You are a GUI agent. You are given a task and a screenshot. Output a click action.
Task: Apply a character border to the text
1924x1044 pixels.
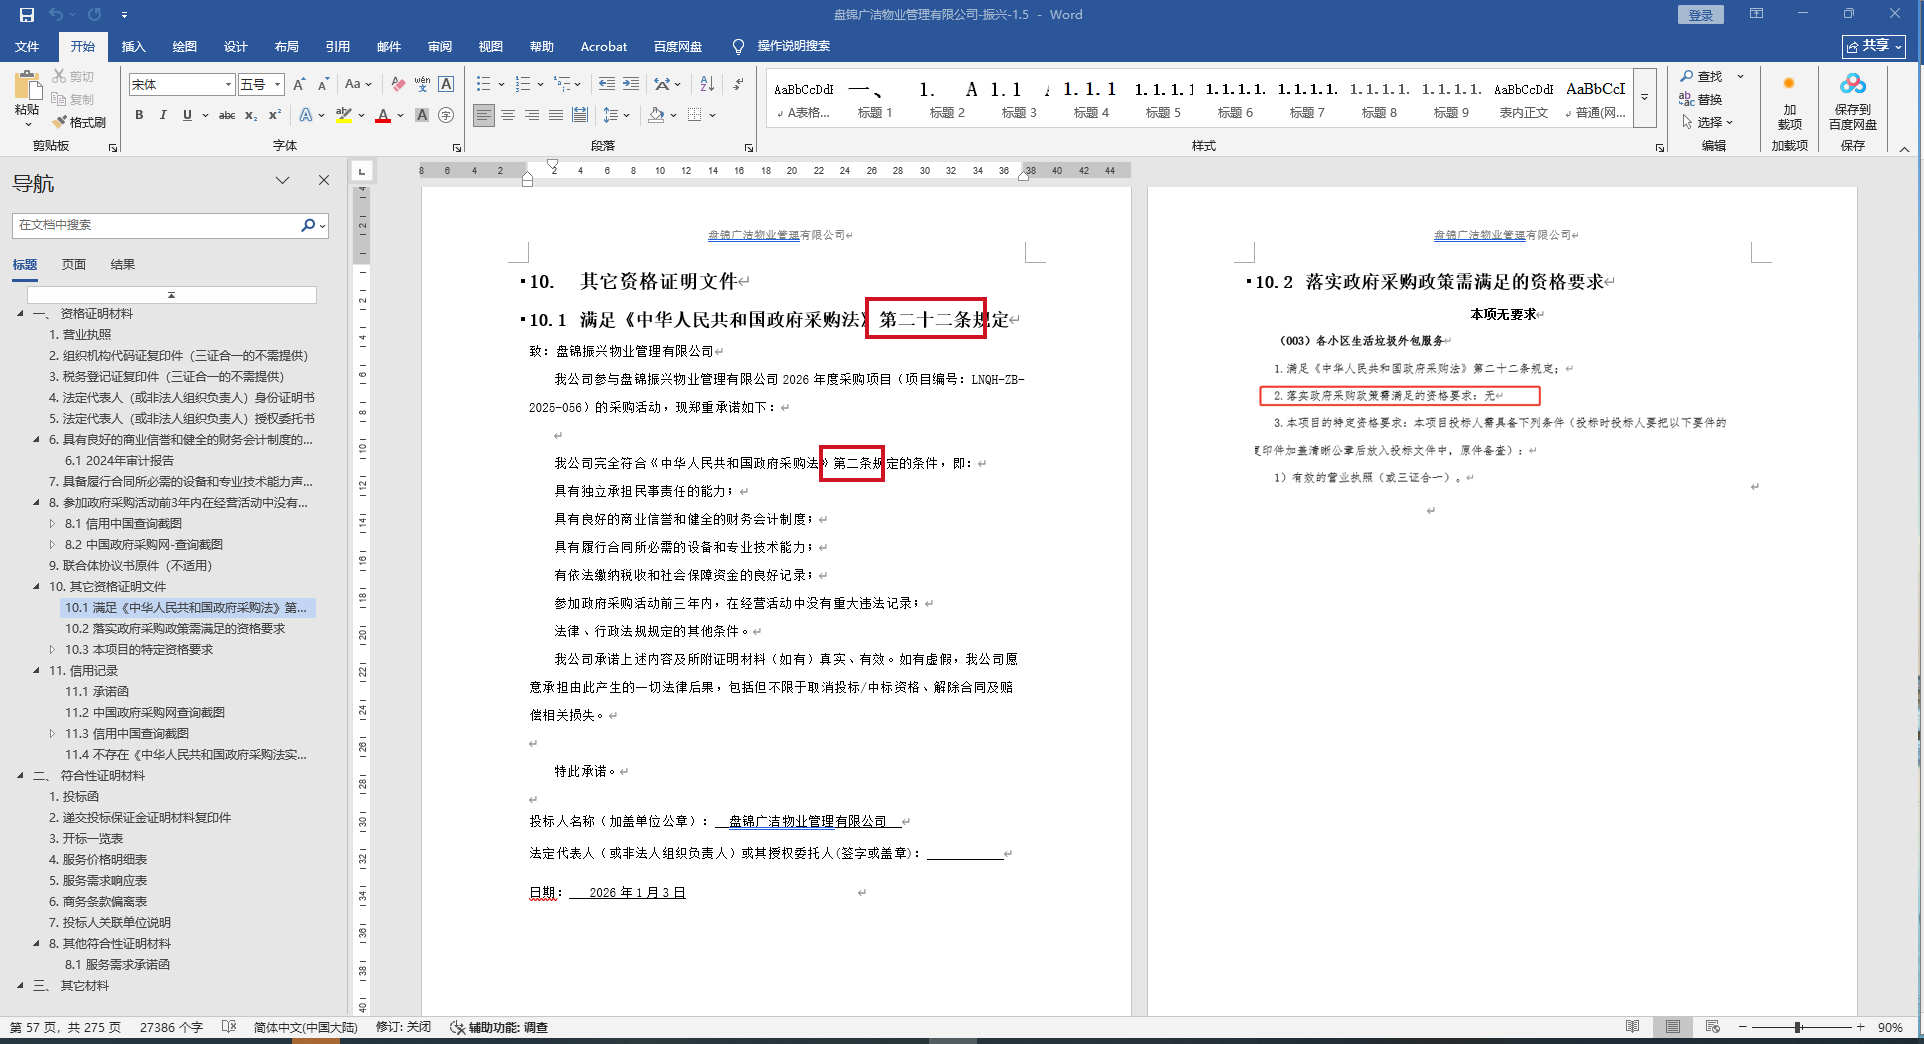pyautogui.click(x=446, y=85)
